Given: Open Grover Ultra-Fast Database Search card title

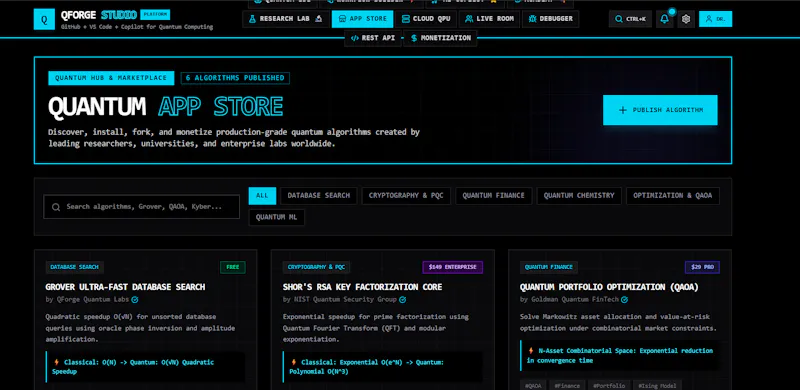Looking at the screenshot, I should point(125,287).
